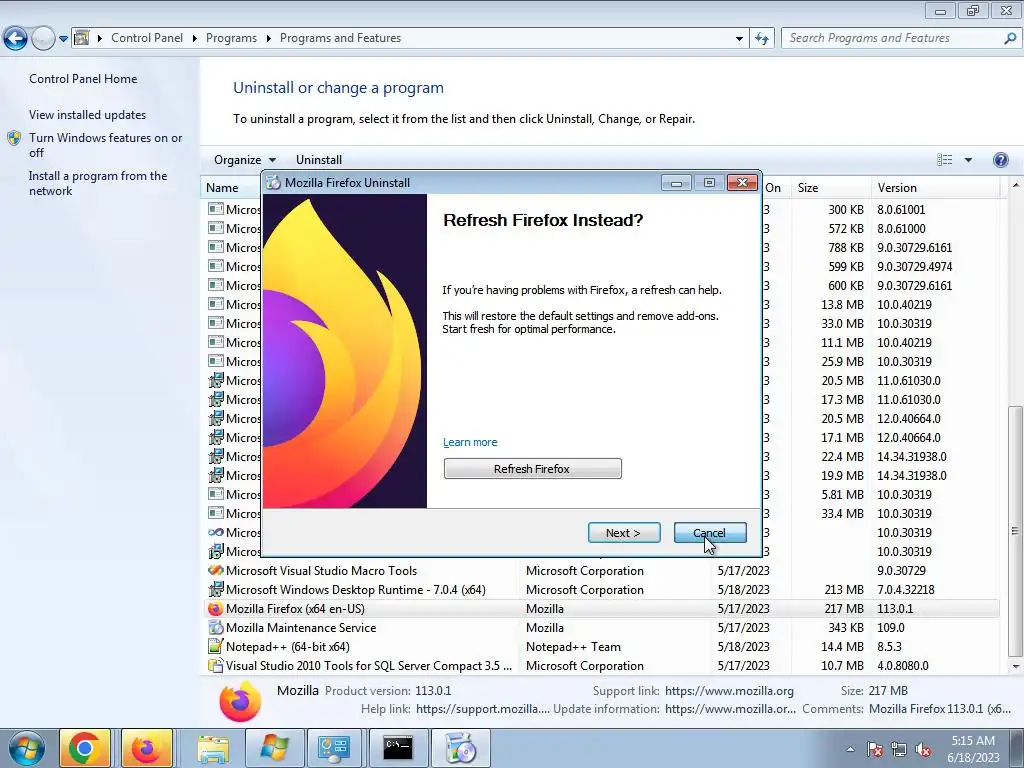Click the Notepad++ row icon

point(215,647)
